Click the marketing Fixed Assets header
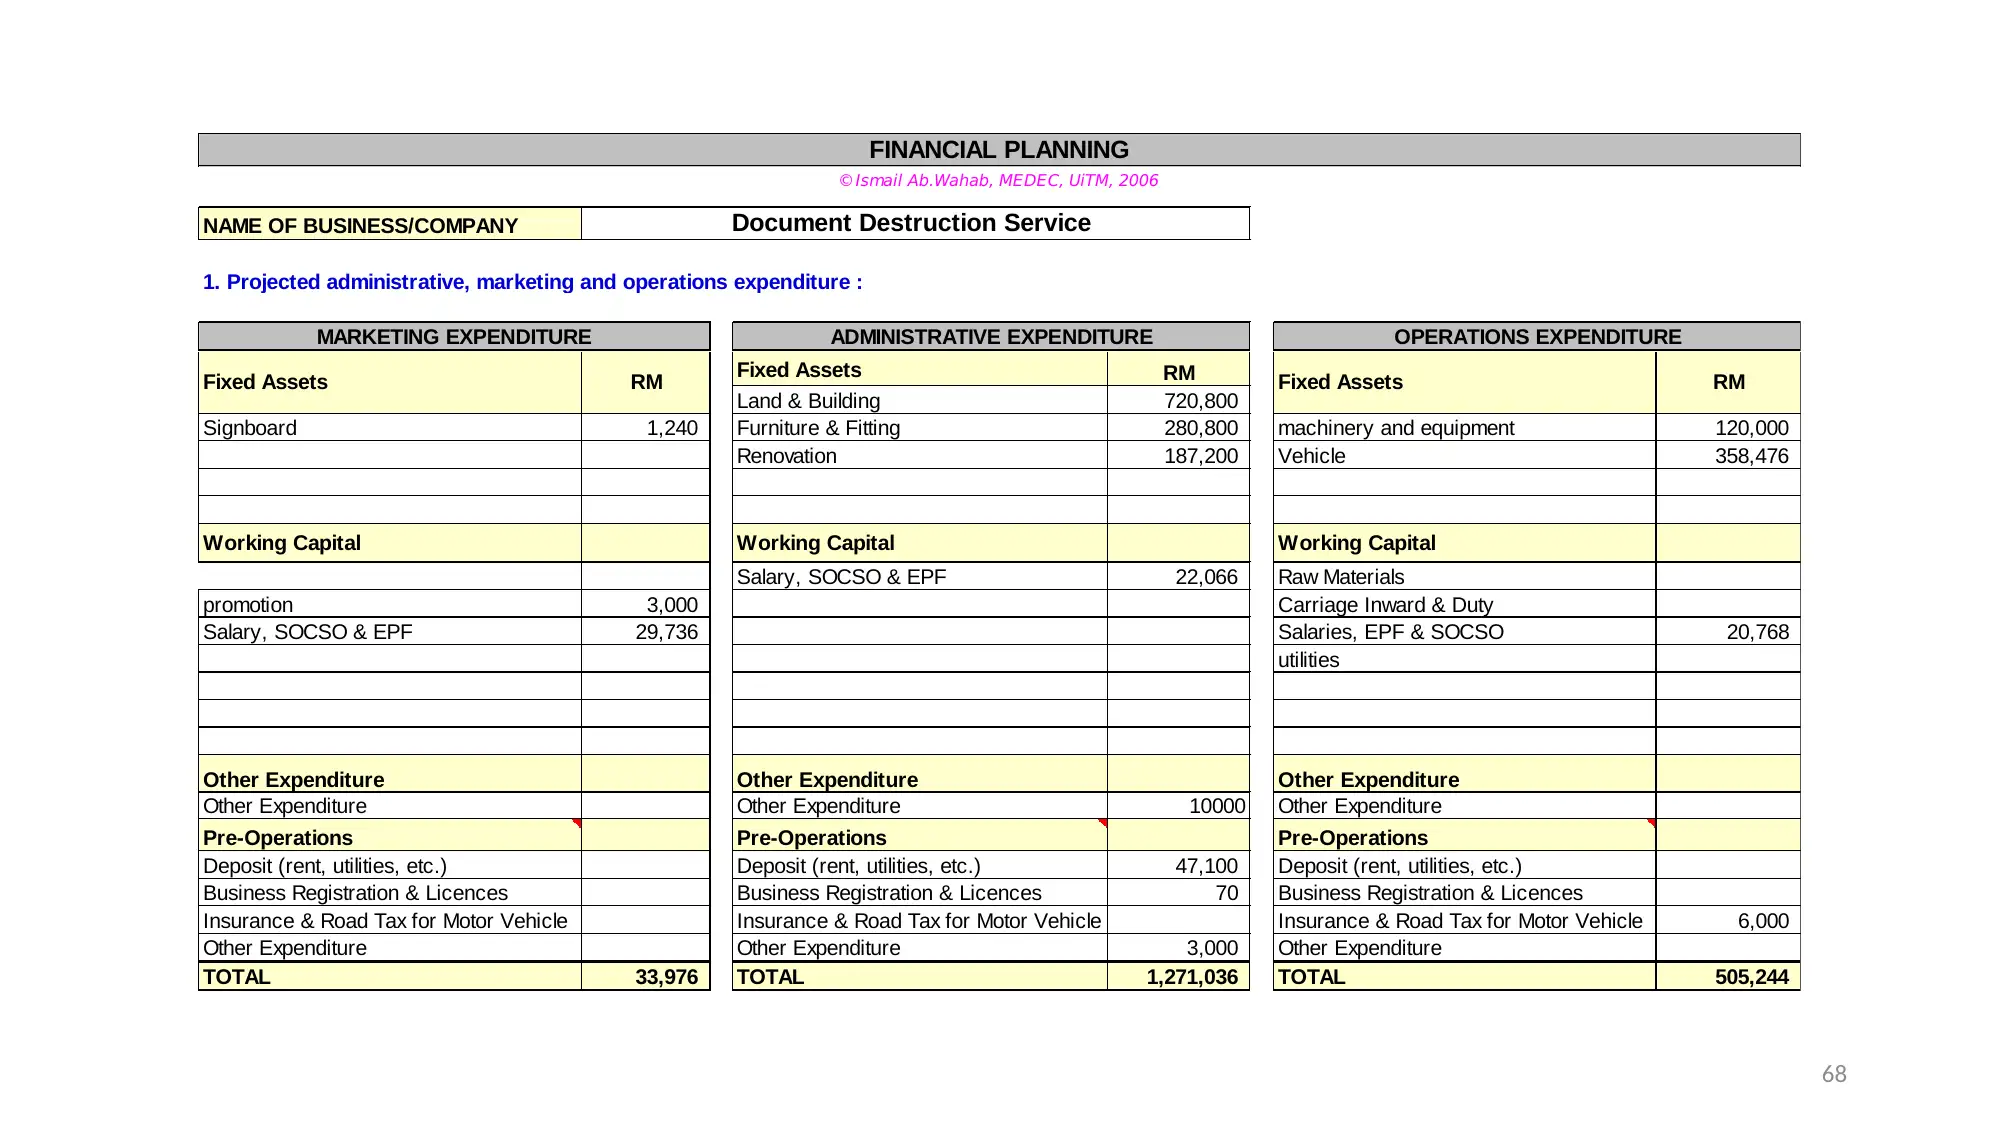Screen dimensions: 2001x1125 pyautogui.click(x=265, y=382)
